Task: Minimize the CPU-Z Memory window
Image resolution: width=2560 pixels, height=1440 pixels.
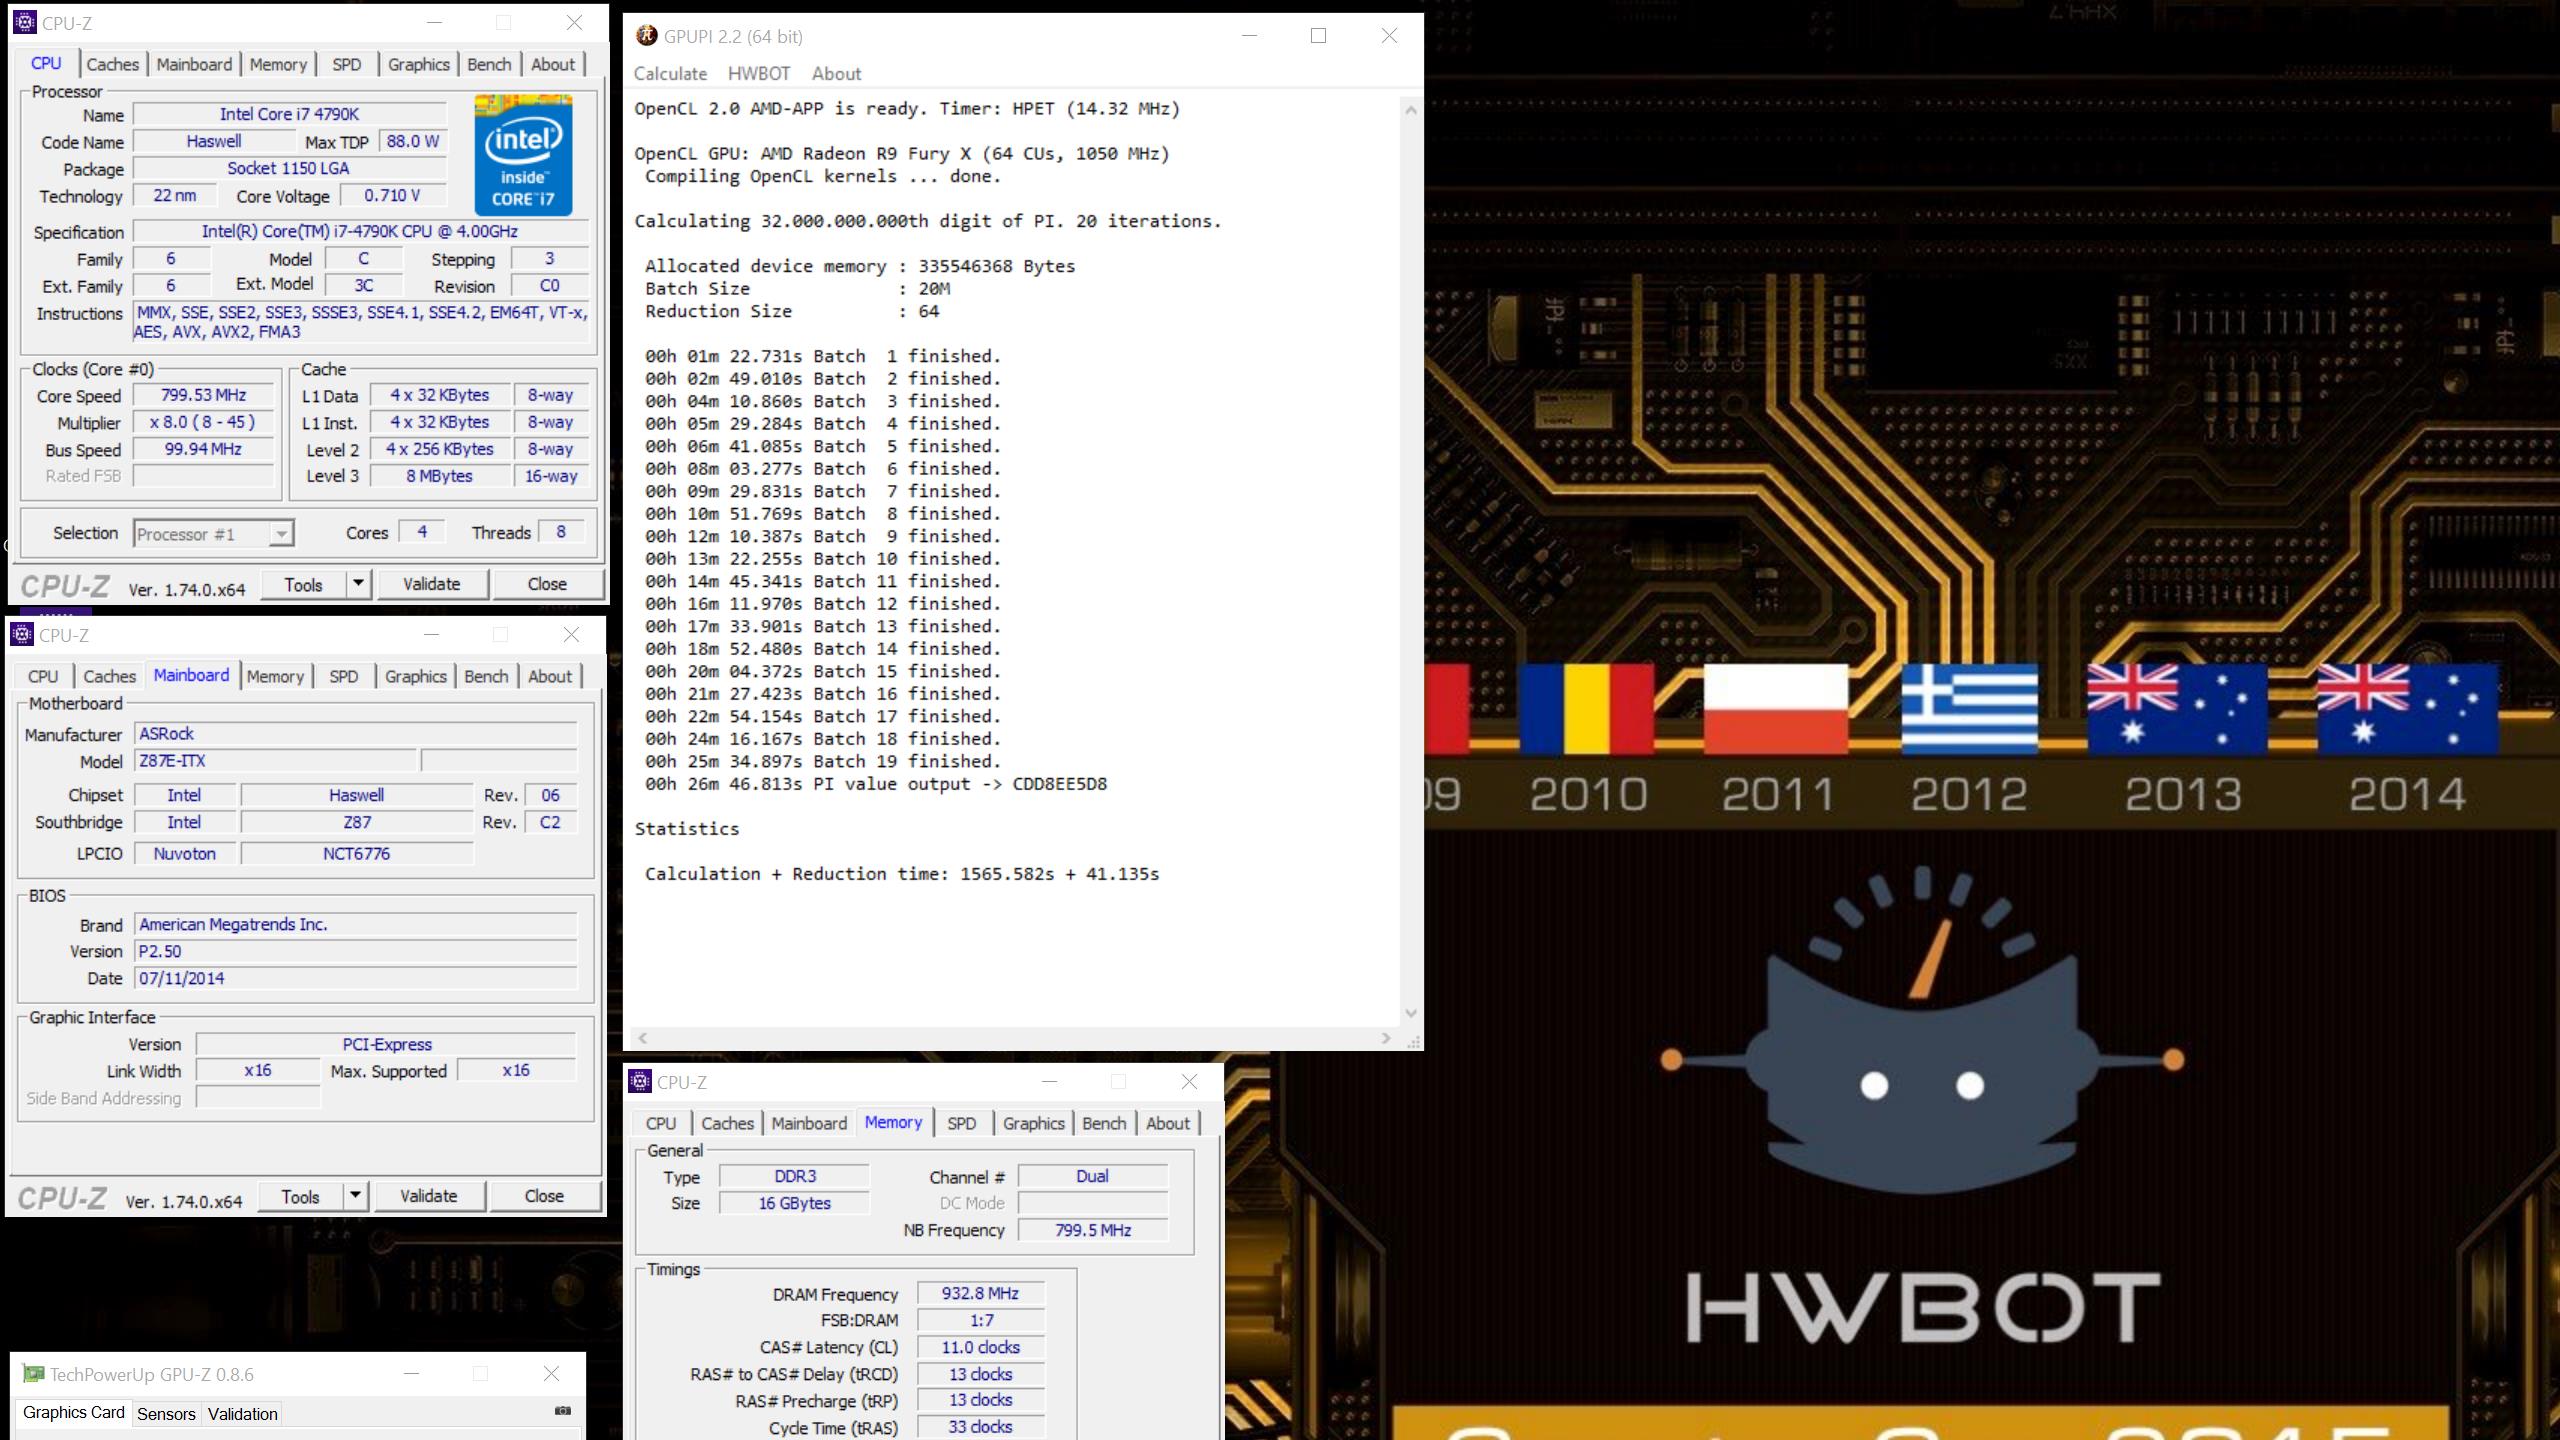Action: coord(1049,1082)
